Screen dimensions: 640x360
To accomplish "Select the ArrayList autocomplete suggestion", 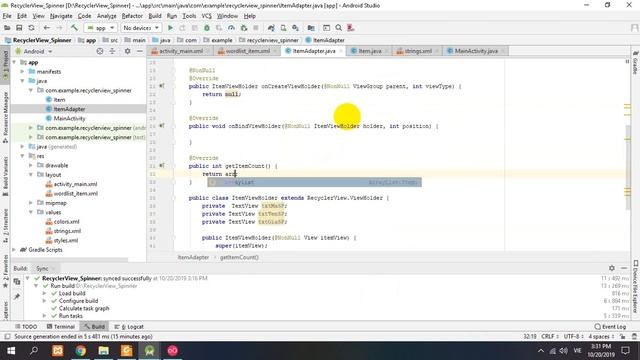I will point(314,182).
